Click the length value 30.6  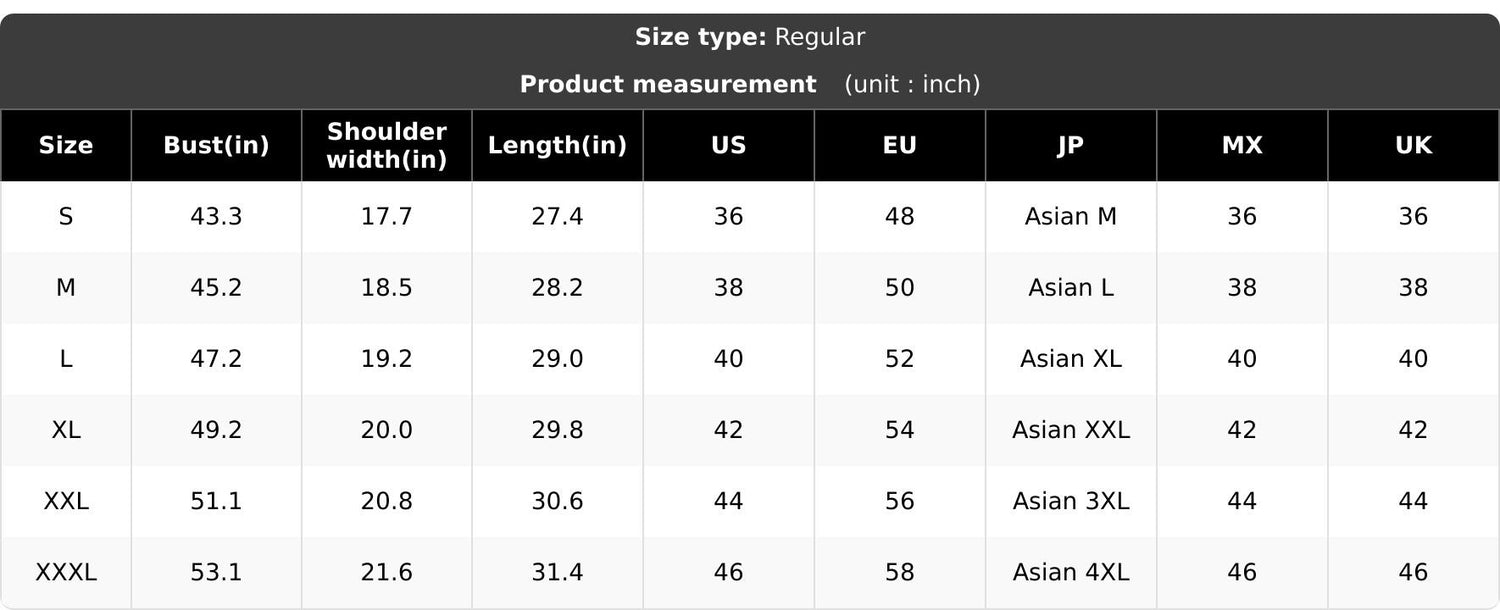point(557,501)
